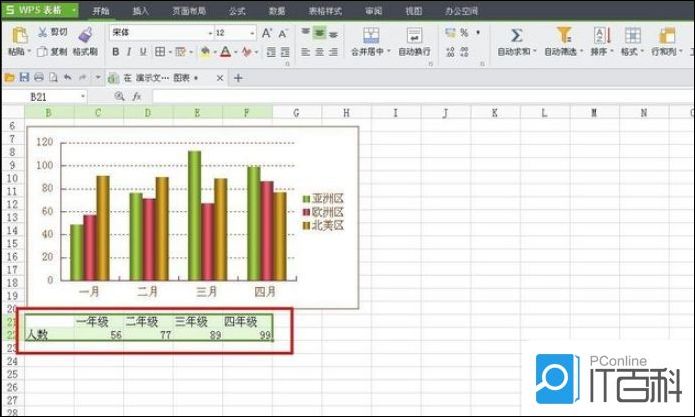
Task: Click the redo arrow icon
Action: pyautogui.click(x=82, y=78)
